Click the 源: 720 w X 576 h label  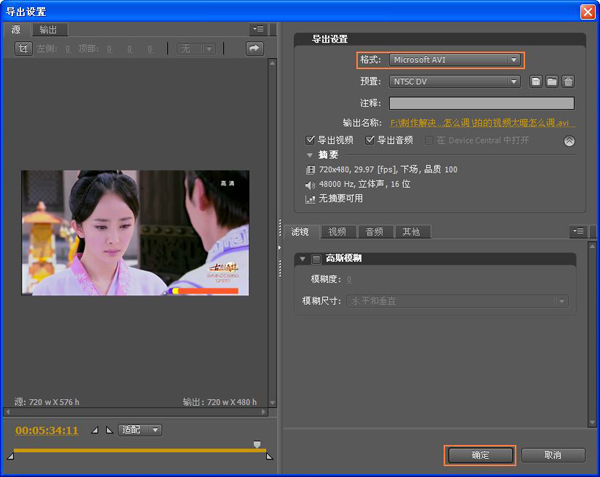pos(47,402)
